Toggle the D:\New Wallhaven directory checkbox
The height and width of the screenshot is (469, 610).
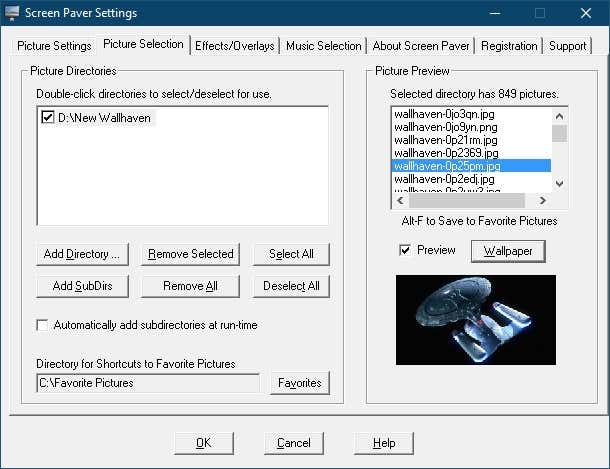(47, 118)
